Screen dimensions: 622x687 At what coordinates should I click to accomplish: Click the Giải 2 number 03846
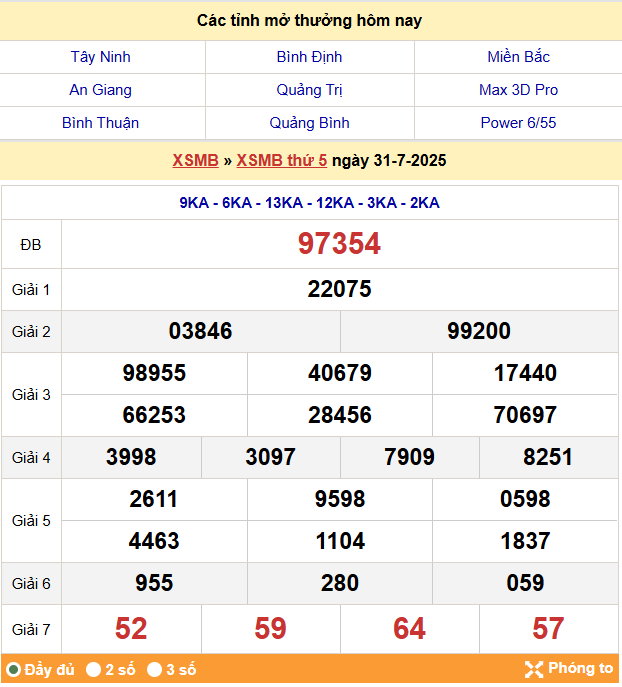click(x=200, y=331)
